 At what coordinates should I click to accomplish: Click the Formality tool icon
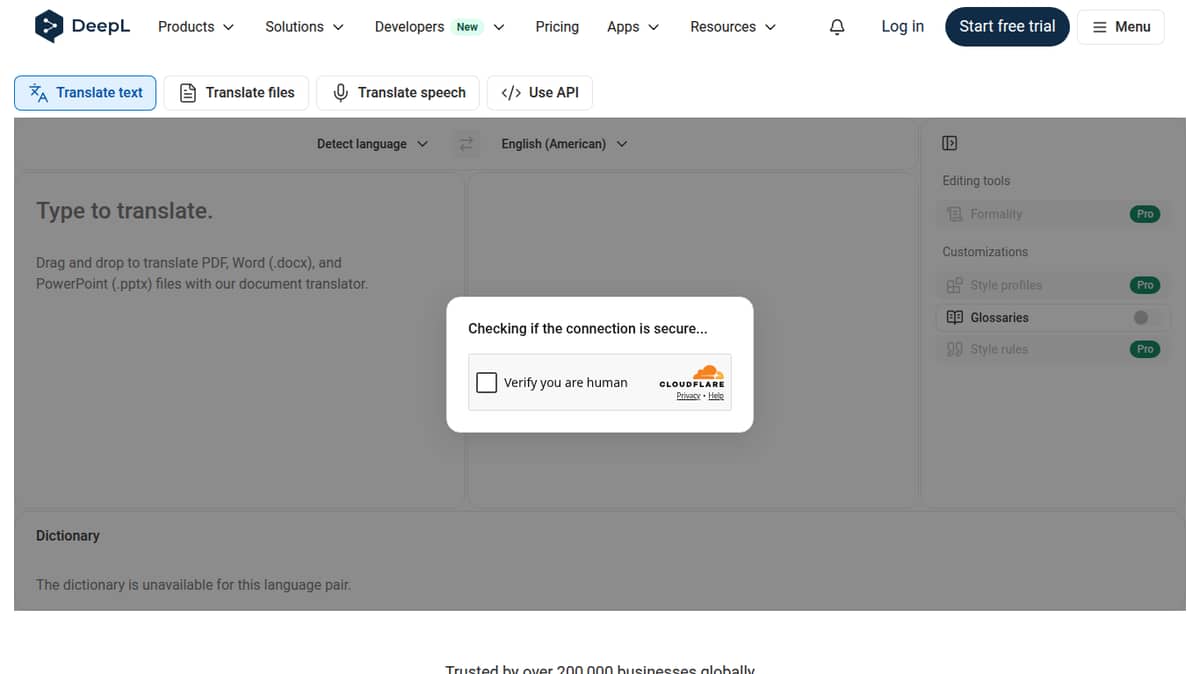[x=954, y=214]
